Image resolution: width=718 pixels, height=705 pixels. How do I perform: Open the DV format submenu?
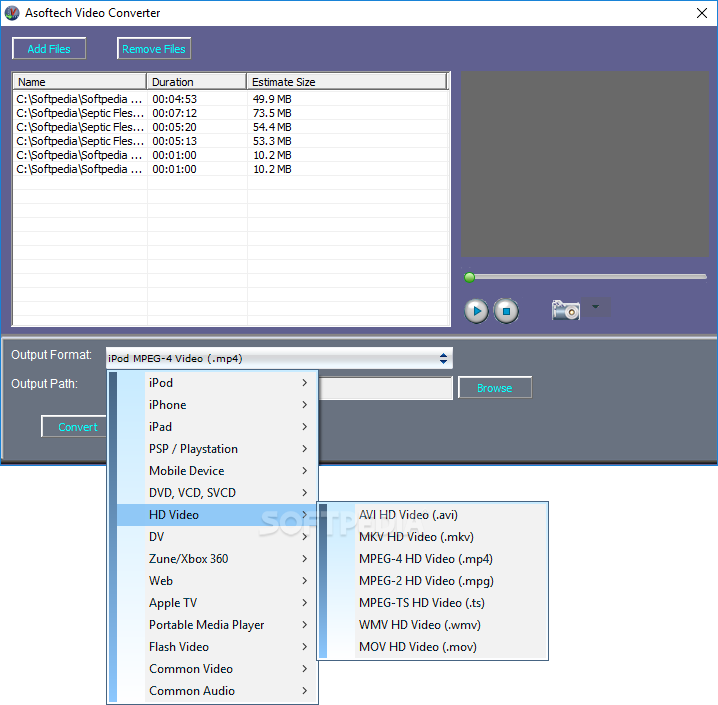point(217,537)
